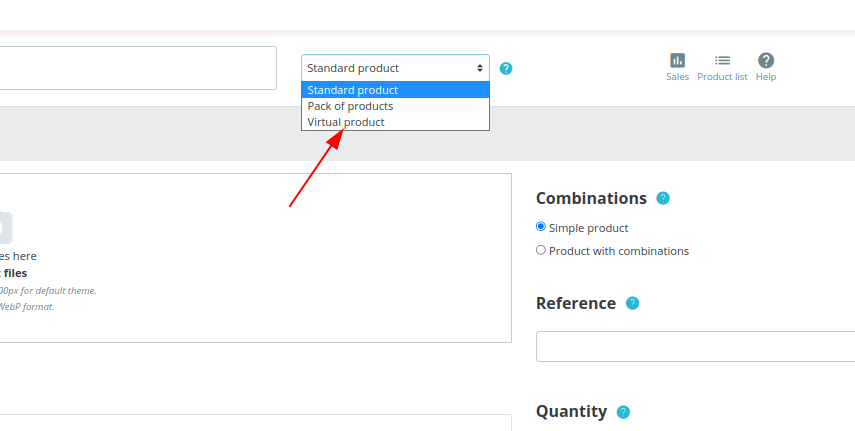Select Product with combinations radio button

[540, 250]
